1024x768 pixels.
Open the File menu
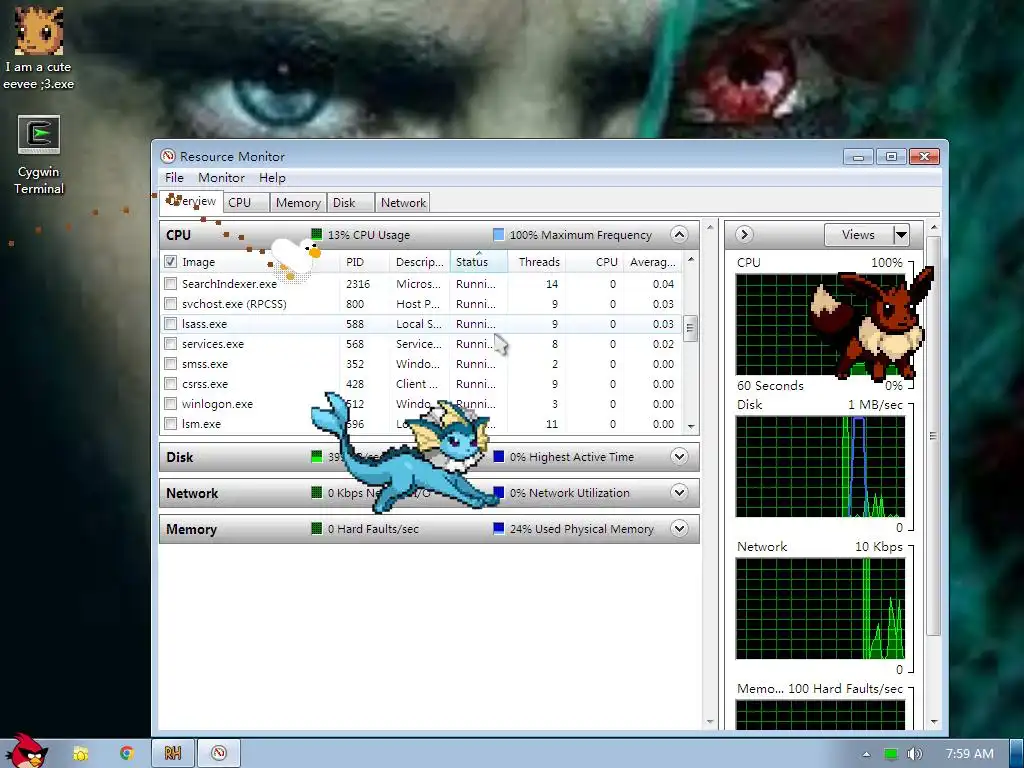(174, 178)
